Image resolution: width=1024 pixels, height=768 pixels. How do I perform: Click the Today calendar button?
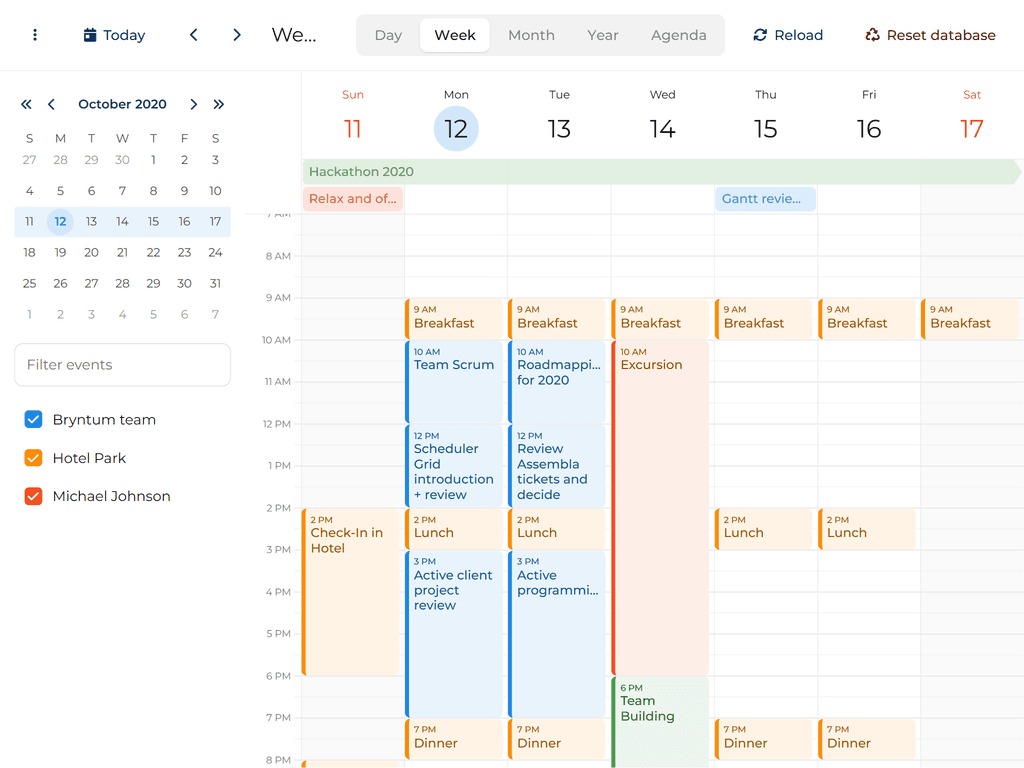[x=114, y=35]
